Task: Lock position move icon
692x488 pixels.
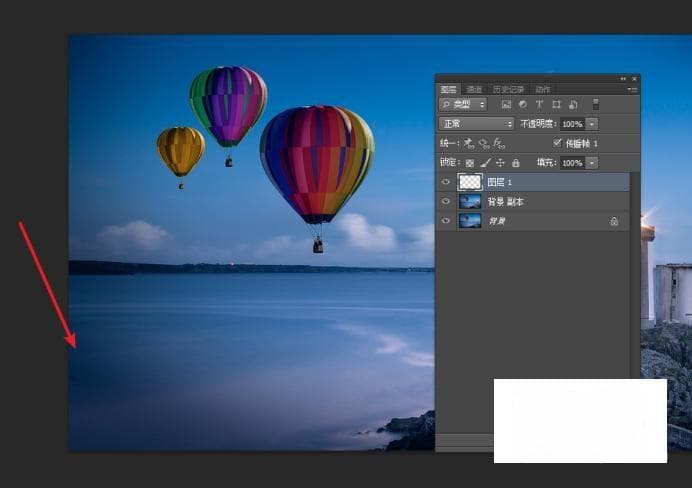Action: (500, 163)
